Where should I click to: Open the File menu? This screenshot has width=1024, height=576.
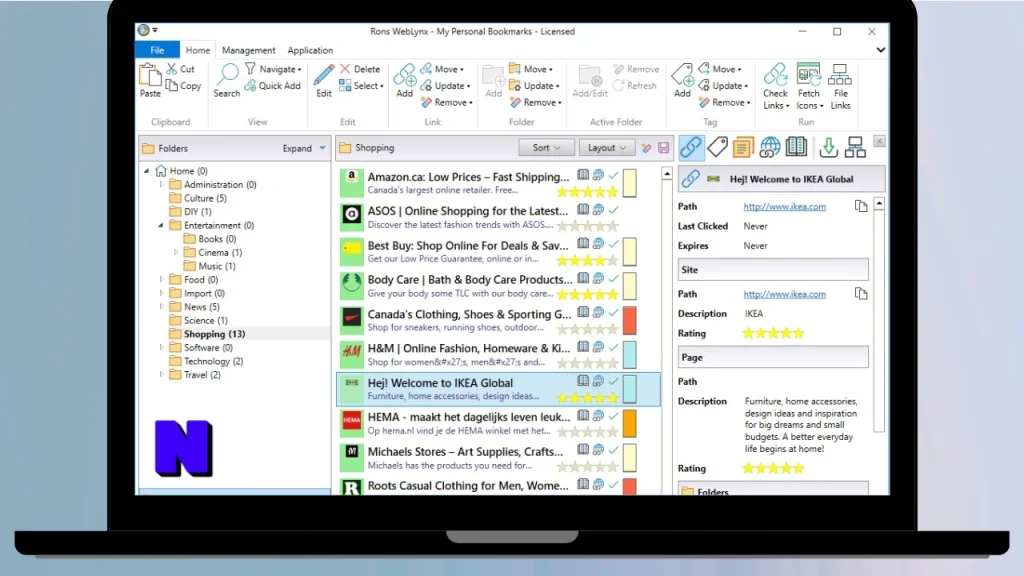tap(157, 50)
